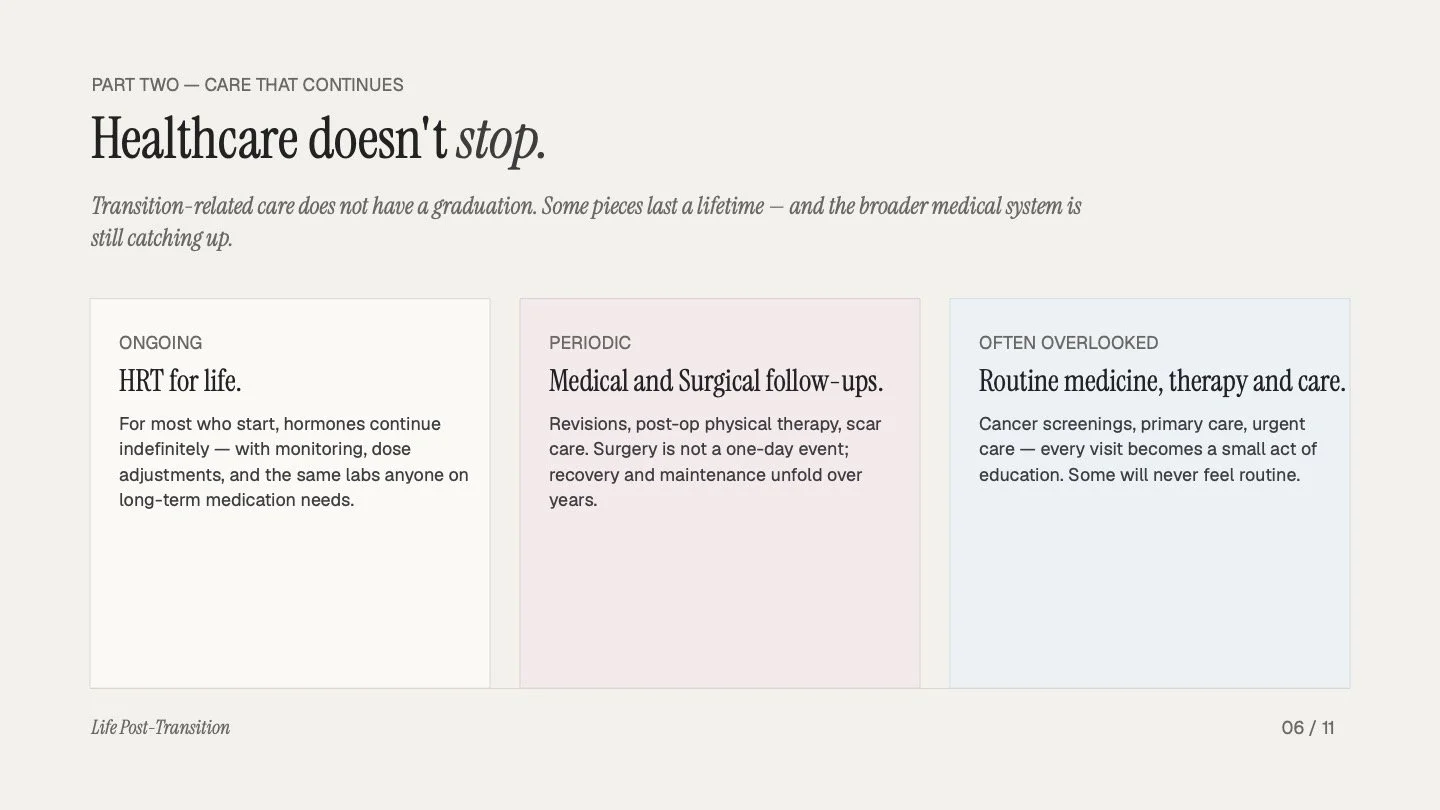Select the paragraph about hormones continuing indefinitely

click(294, 462)
